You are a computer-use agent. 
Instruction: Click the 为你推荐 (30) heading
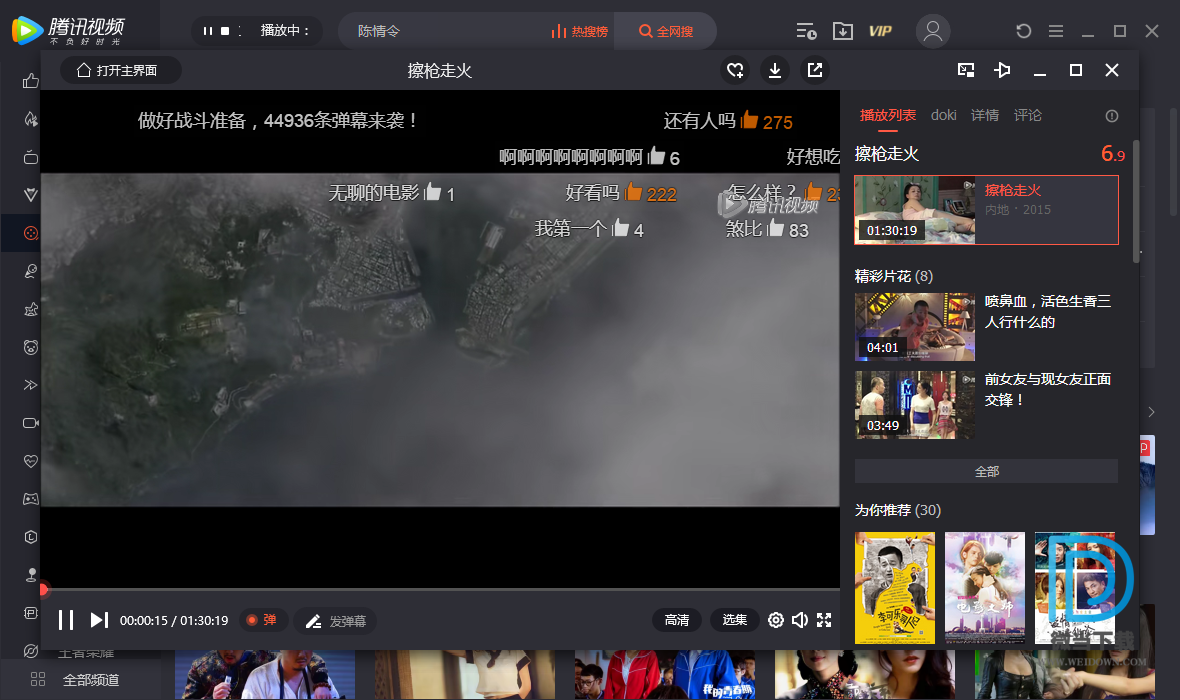[898, 510]
